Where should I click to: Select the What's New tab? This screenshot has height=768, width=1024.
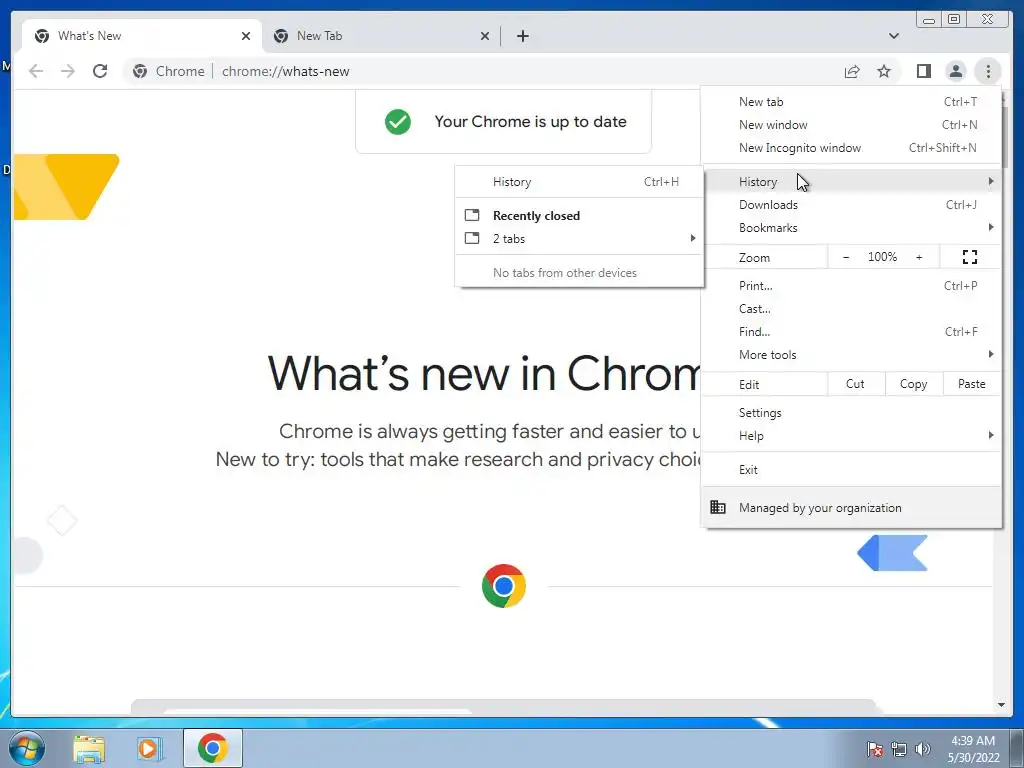pyautogui.click(x=142, y=36)
